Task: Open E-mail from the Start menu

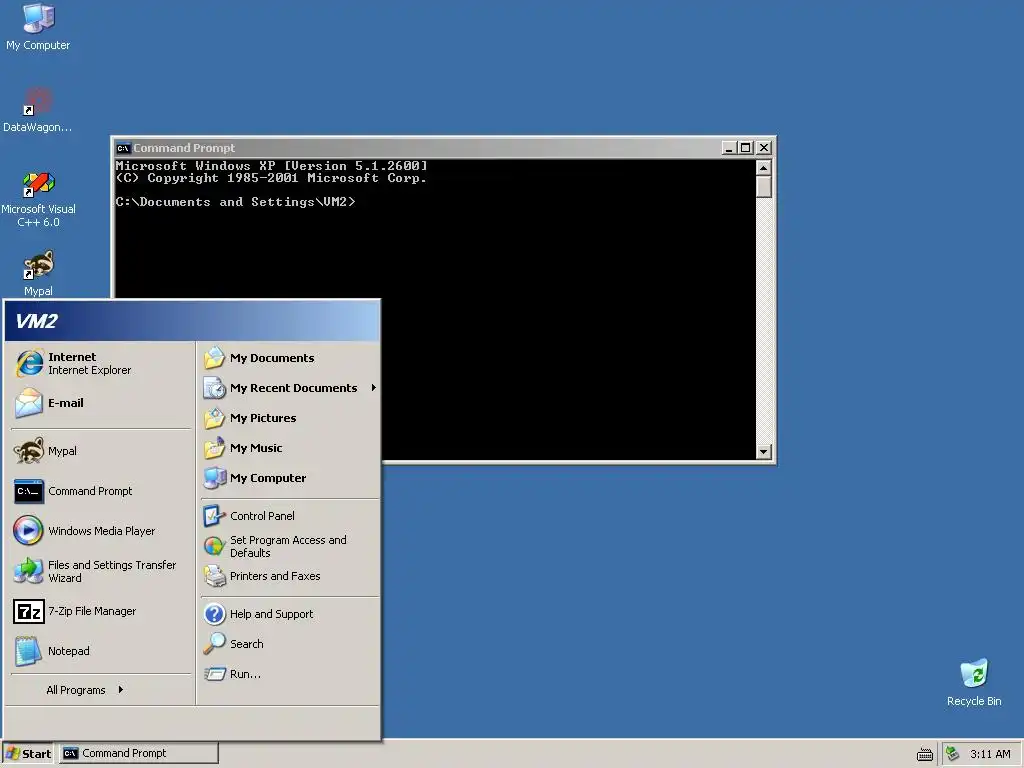Action: pos(101,403)
